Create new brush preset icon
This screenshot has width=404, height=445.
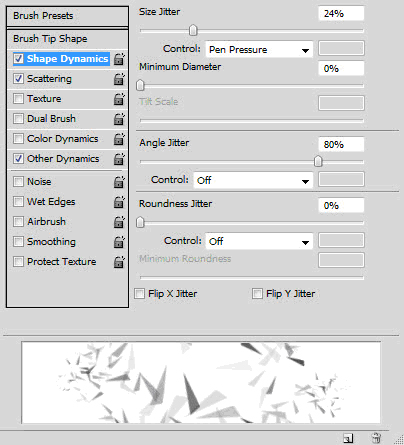click(x=348, y=438)
